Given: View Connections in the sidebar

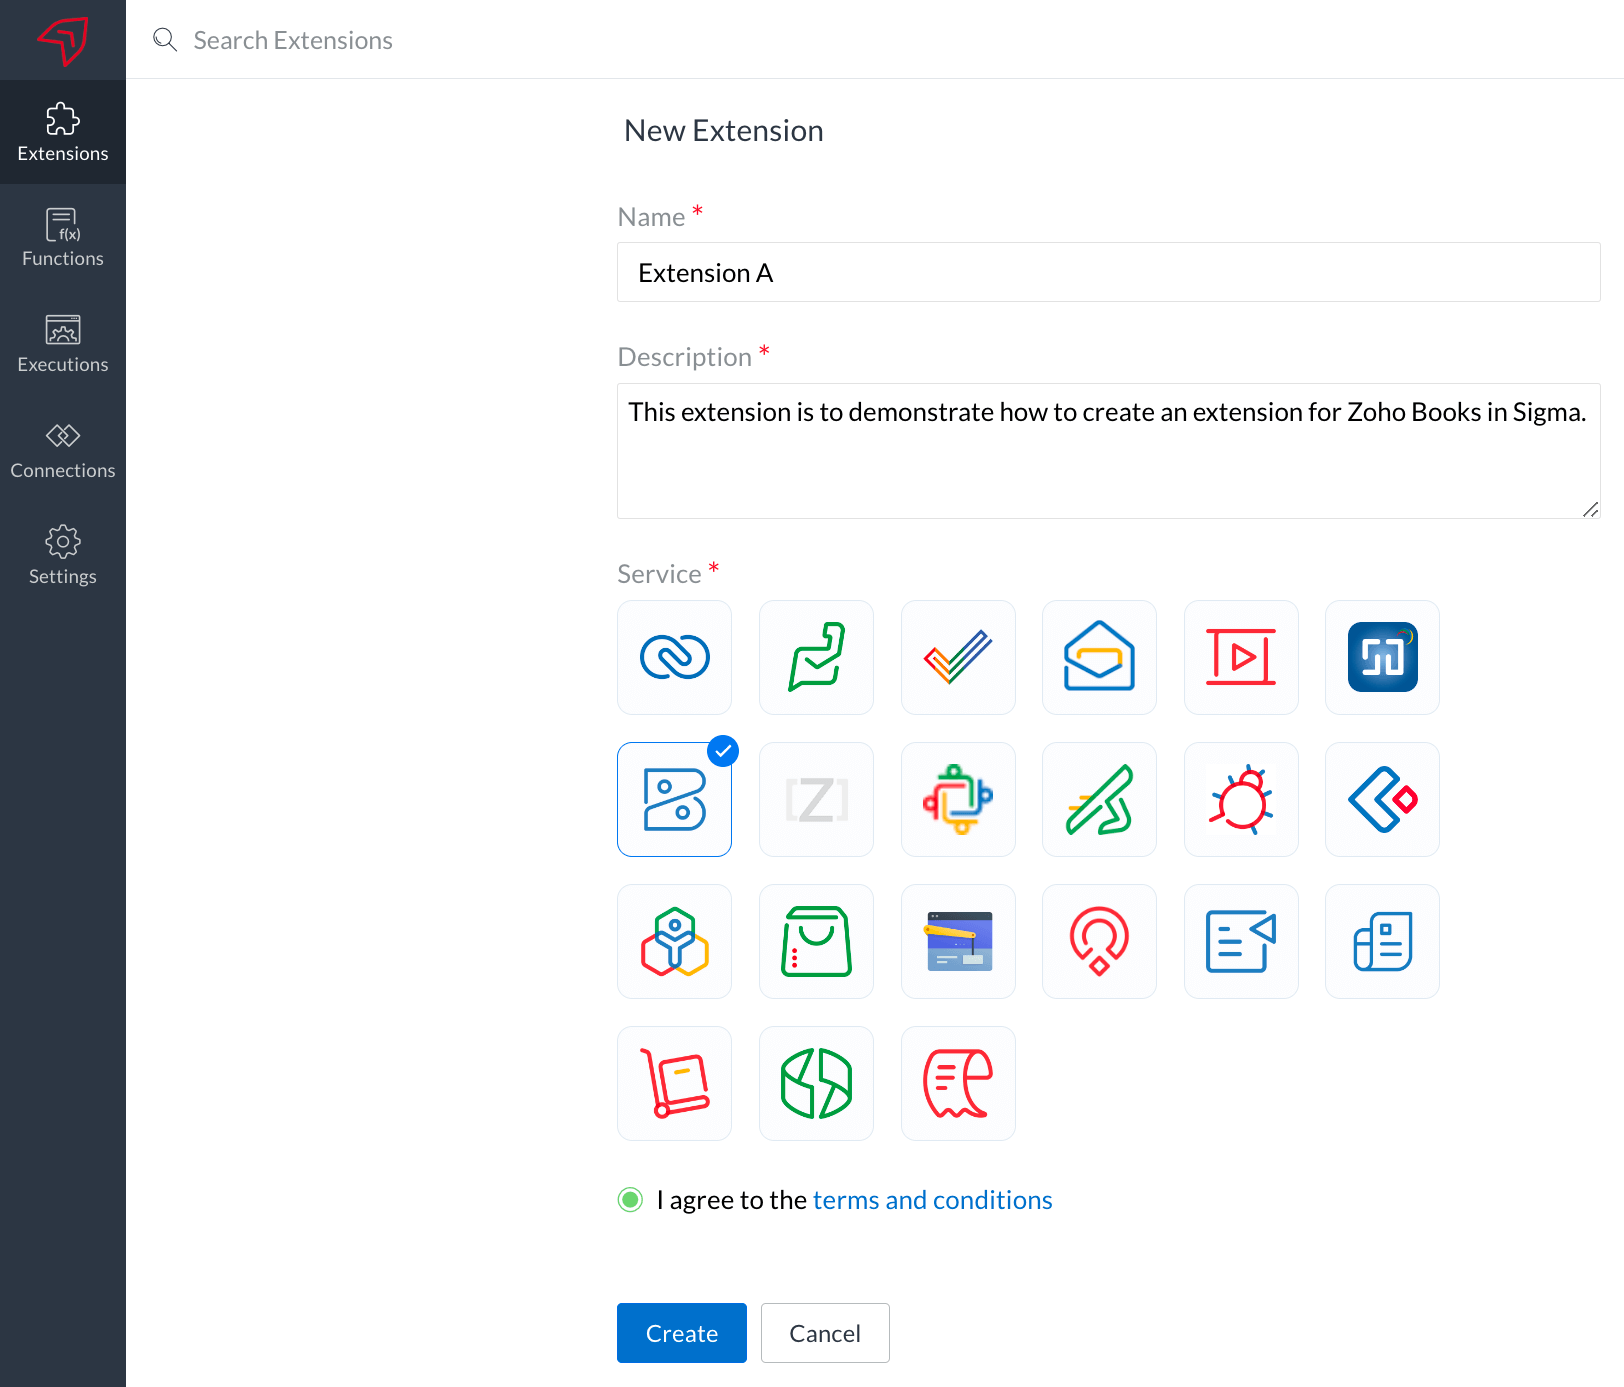Looking at the screenshot, I should point(63,449).
